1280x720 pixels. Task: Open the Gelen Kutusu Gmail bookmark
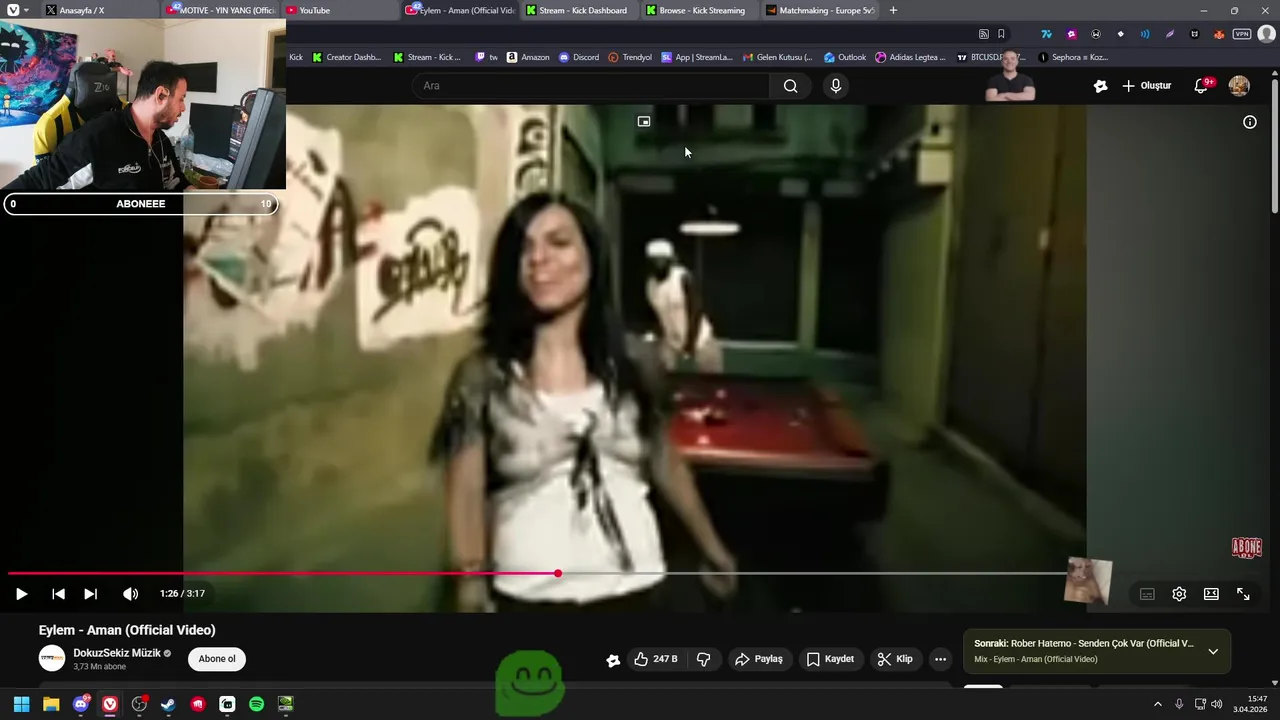point(777,57)
